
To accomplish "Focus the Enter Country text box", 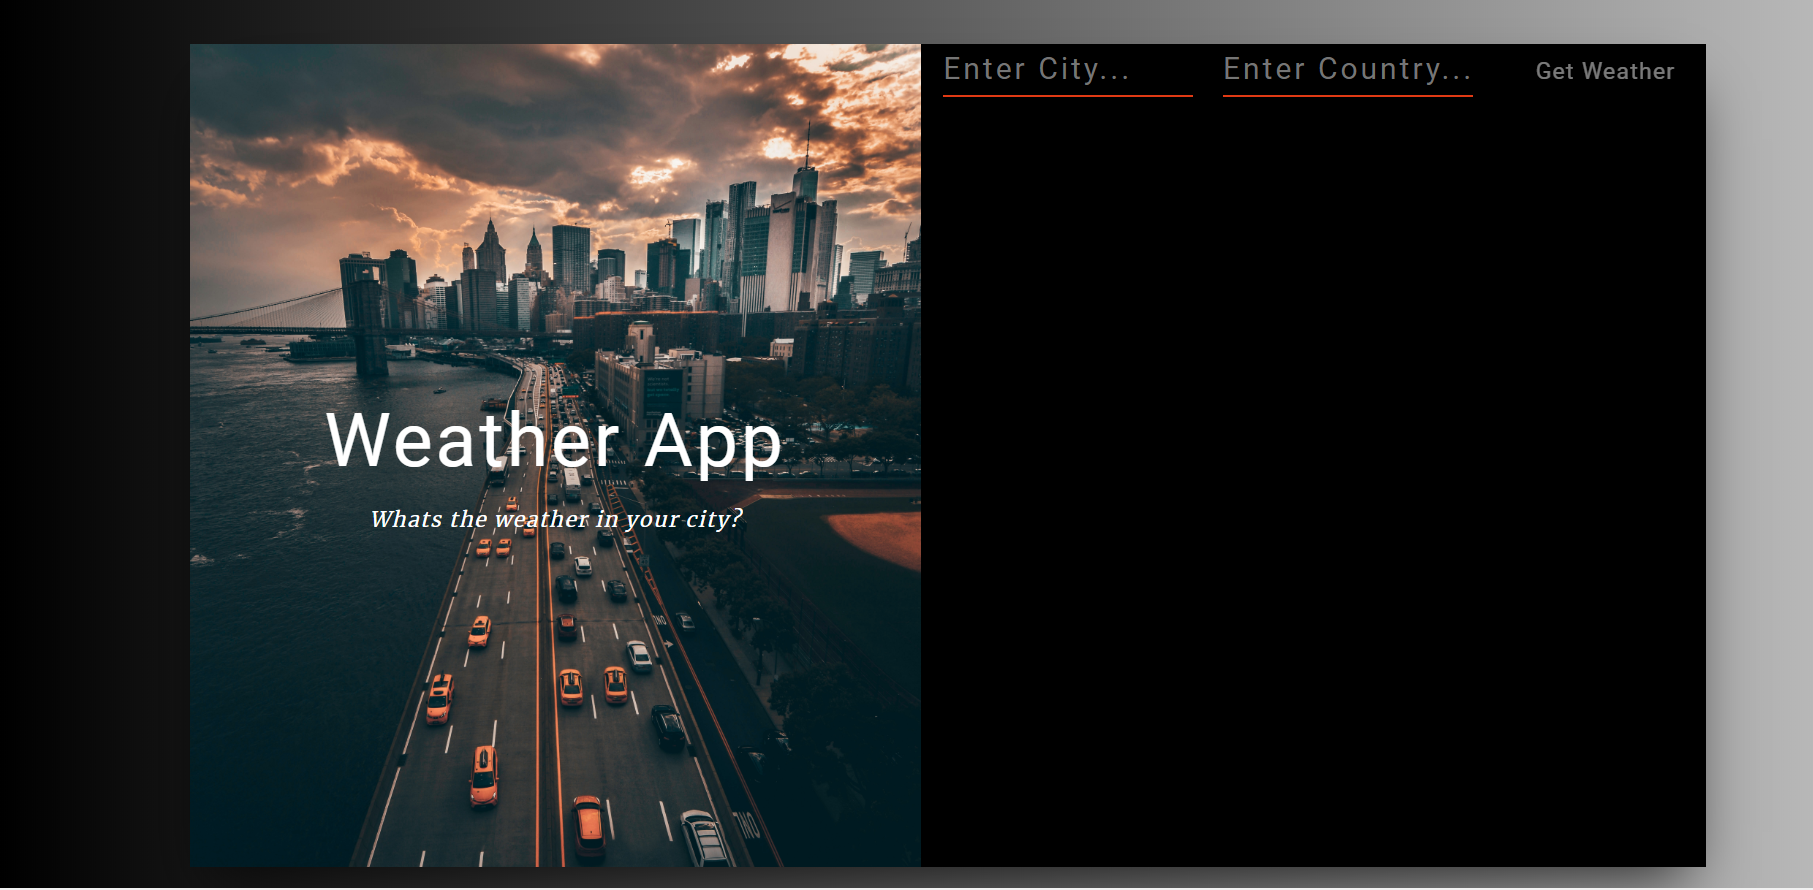I will point(1346,69).
